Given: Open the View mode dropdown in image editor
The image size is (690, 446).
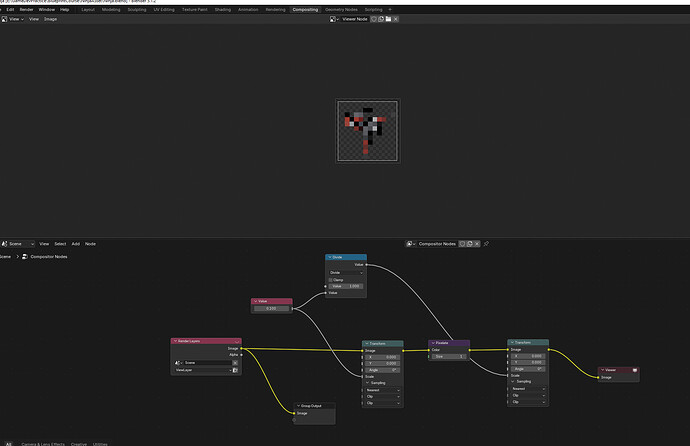Looking at the screenshot, I should click(16, 19).
